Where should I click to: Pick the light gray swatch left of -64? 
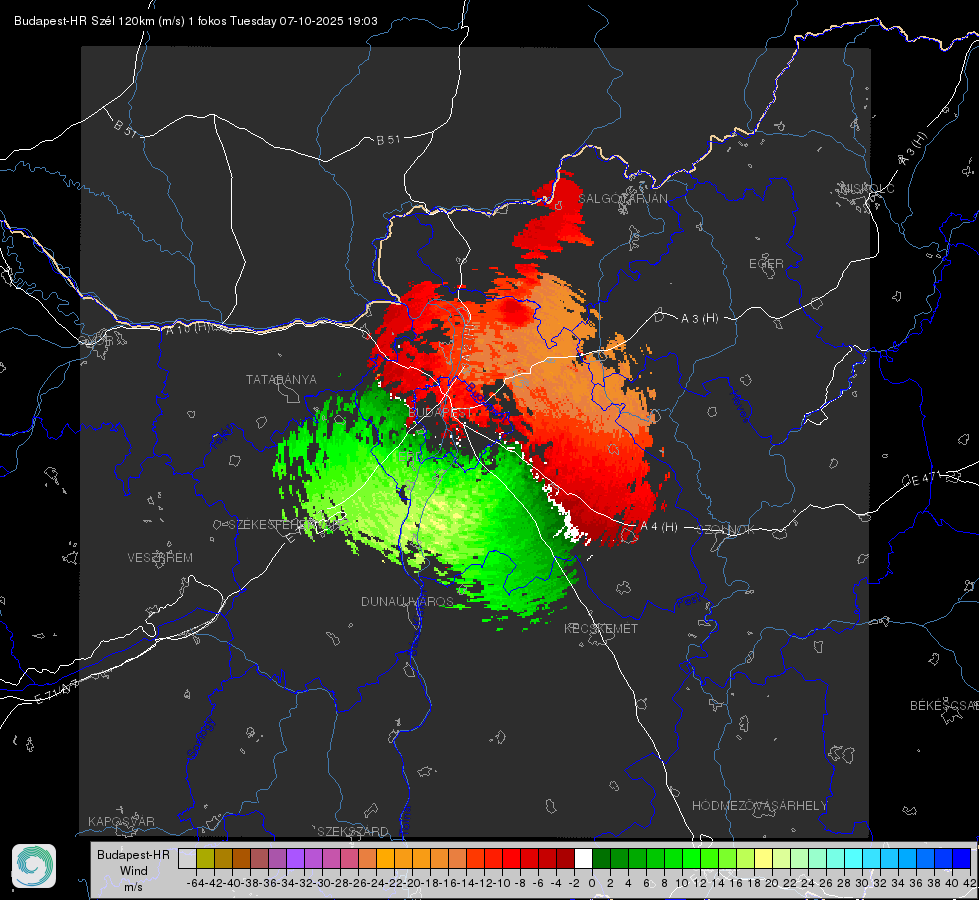coord(187,858)
